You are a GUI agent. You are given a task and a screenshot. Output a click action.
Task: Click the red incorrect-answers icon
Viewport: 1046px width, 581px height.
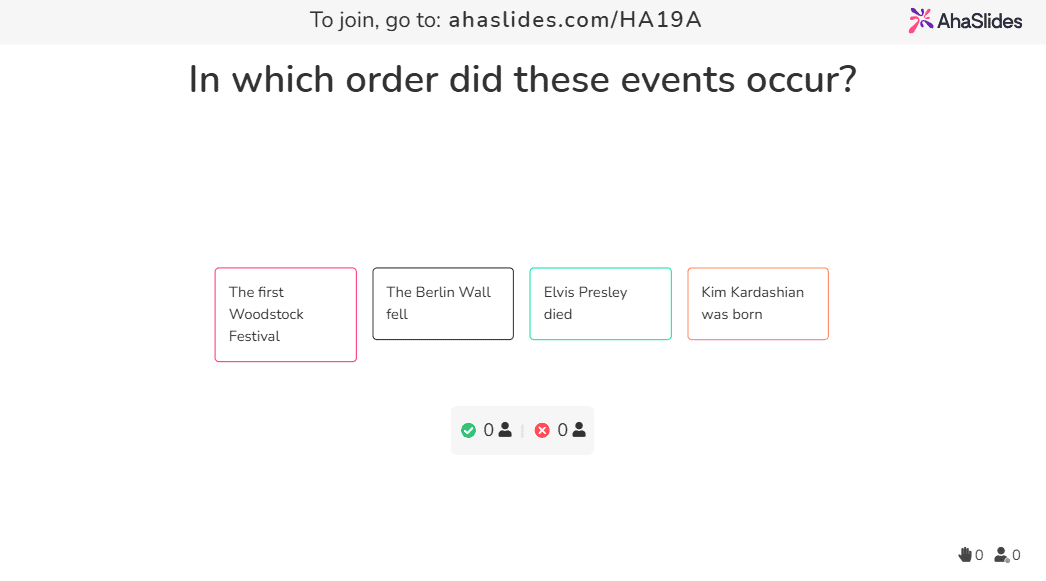(x=543, y=430)
